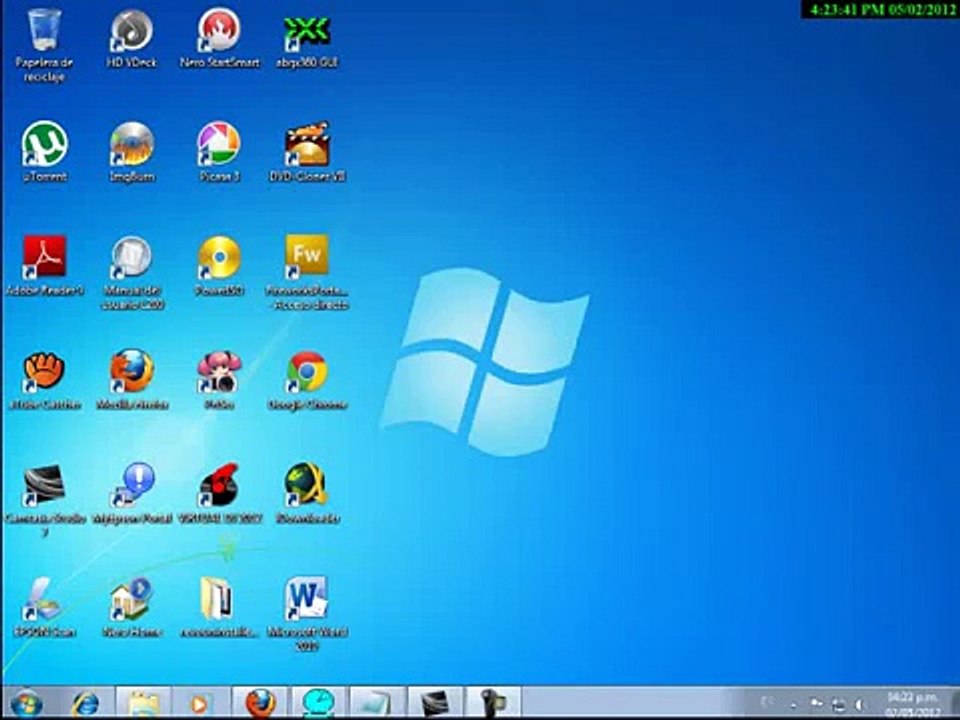Open Nero StartSmart from the desktop

pyautogui.click(x=219, y=38)
